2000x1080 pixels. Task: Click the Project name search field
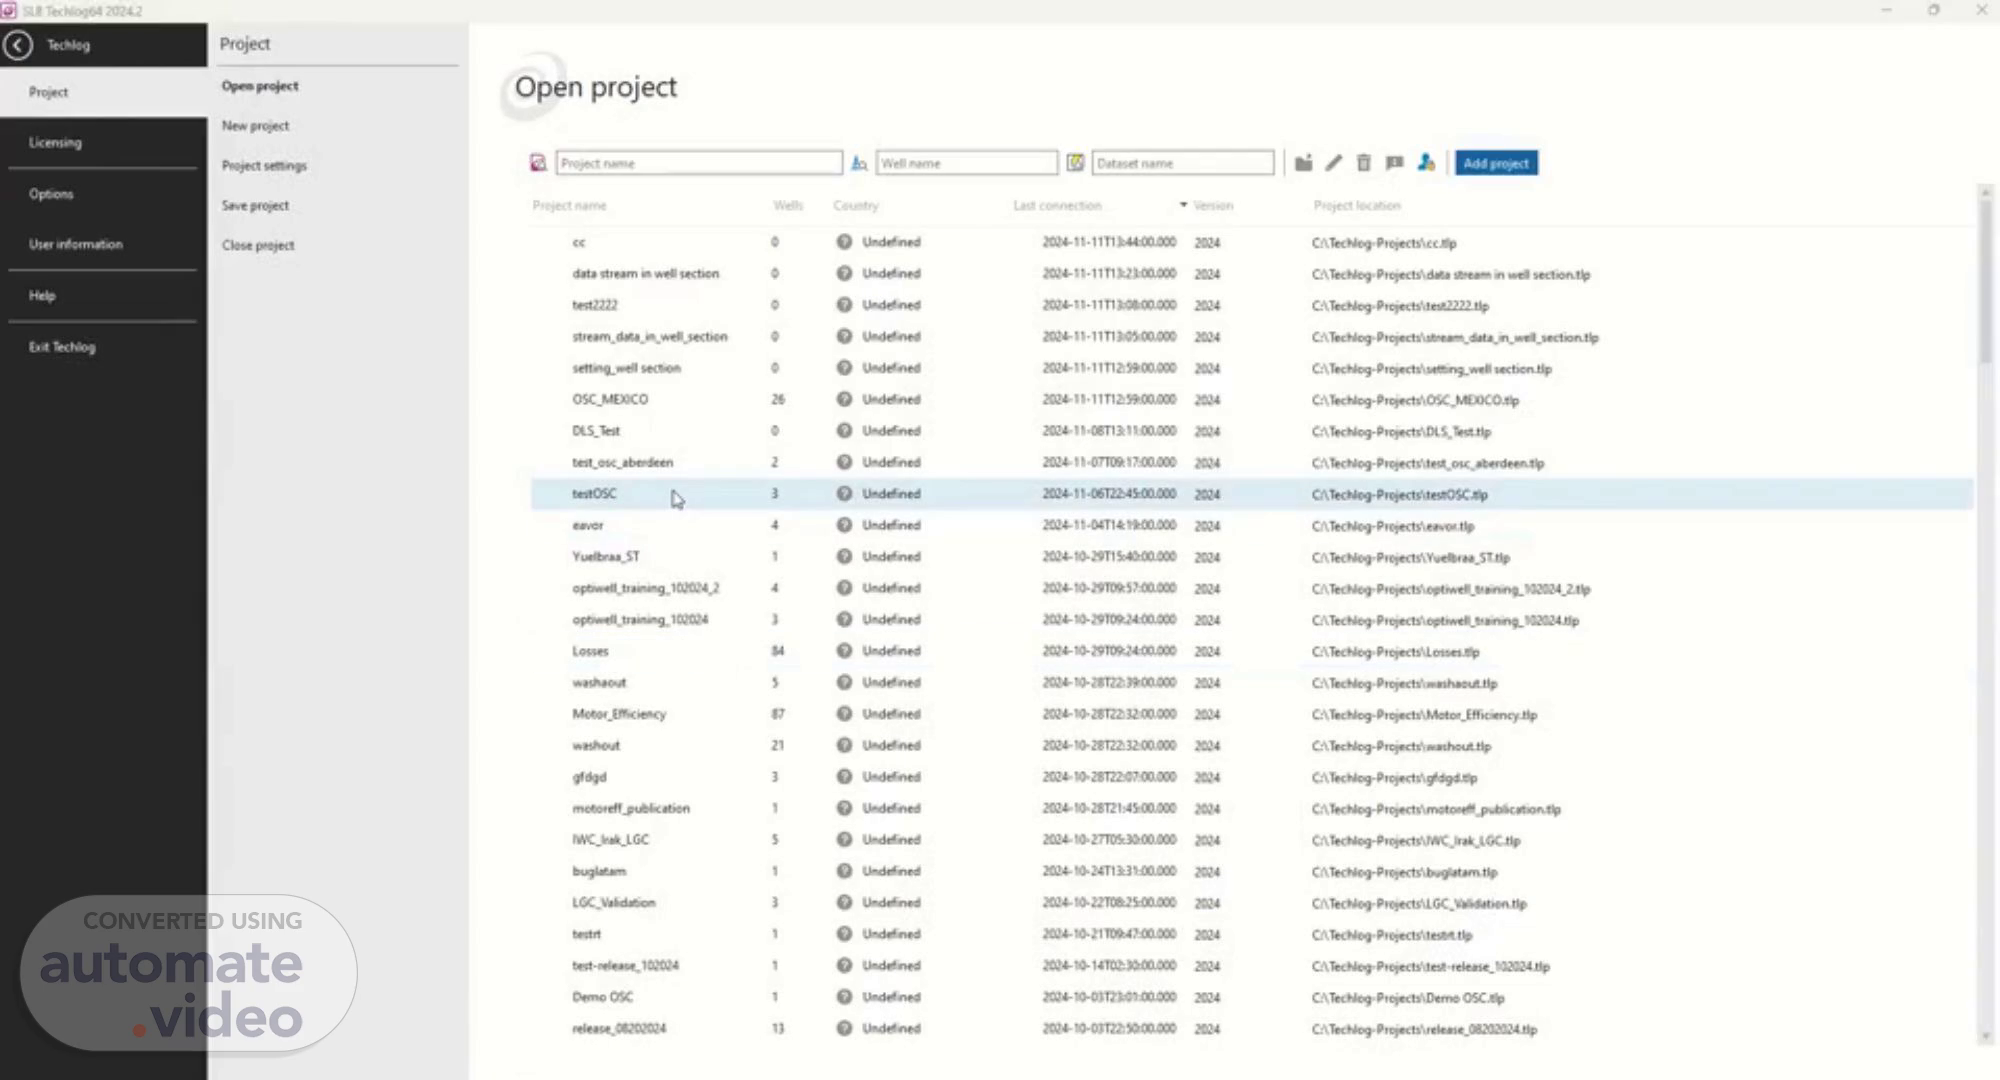(698, 163)
